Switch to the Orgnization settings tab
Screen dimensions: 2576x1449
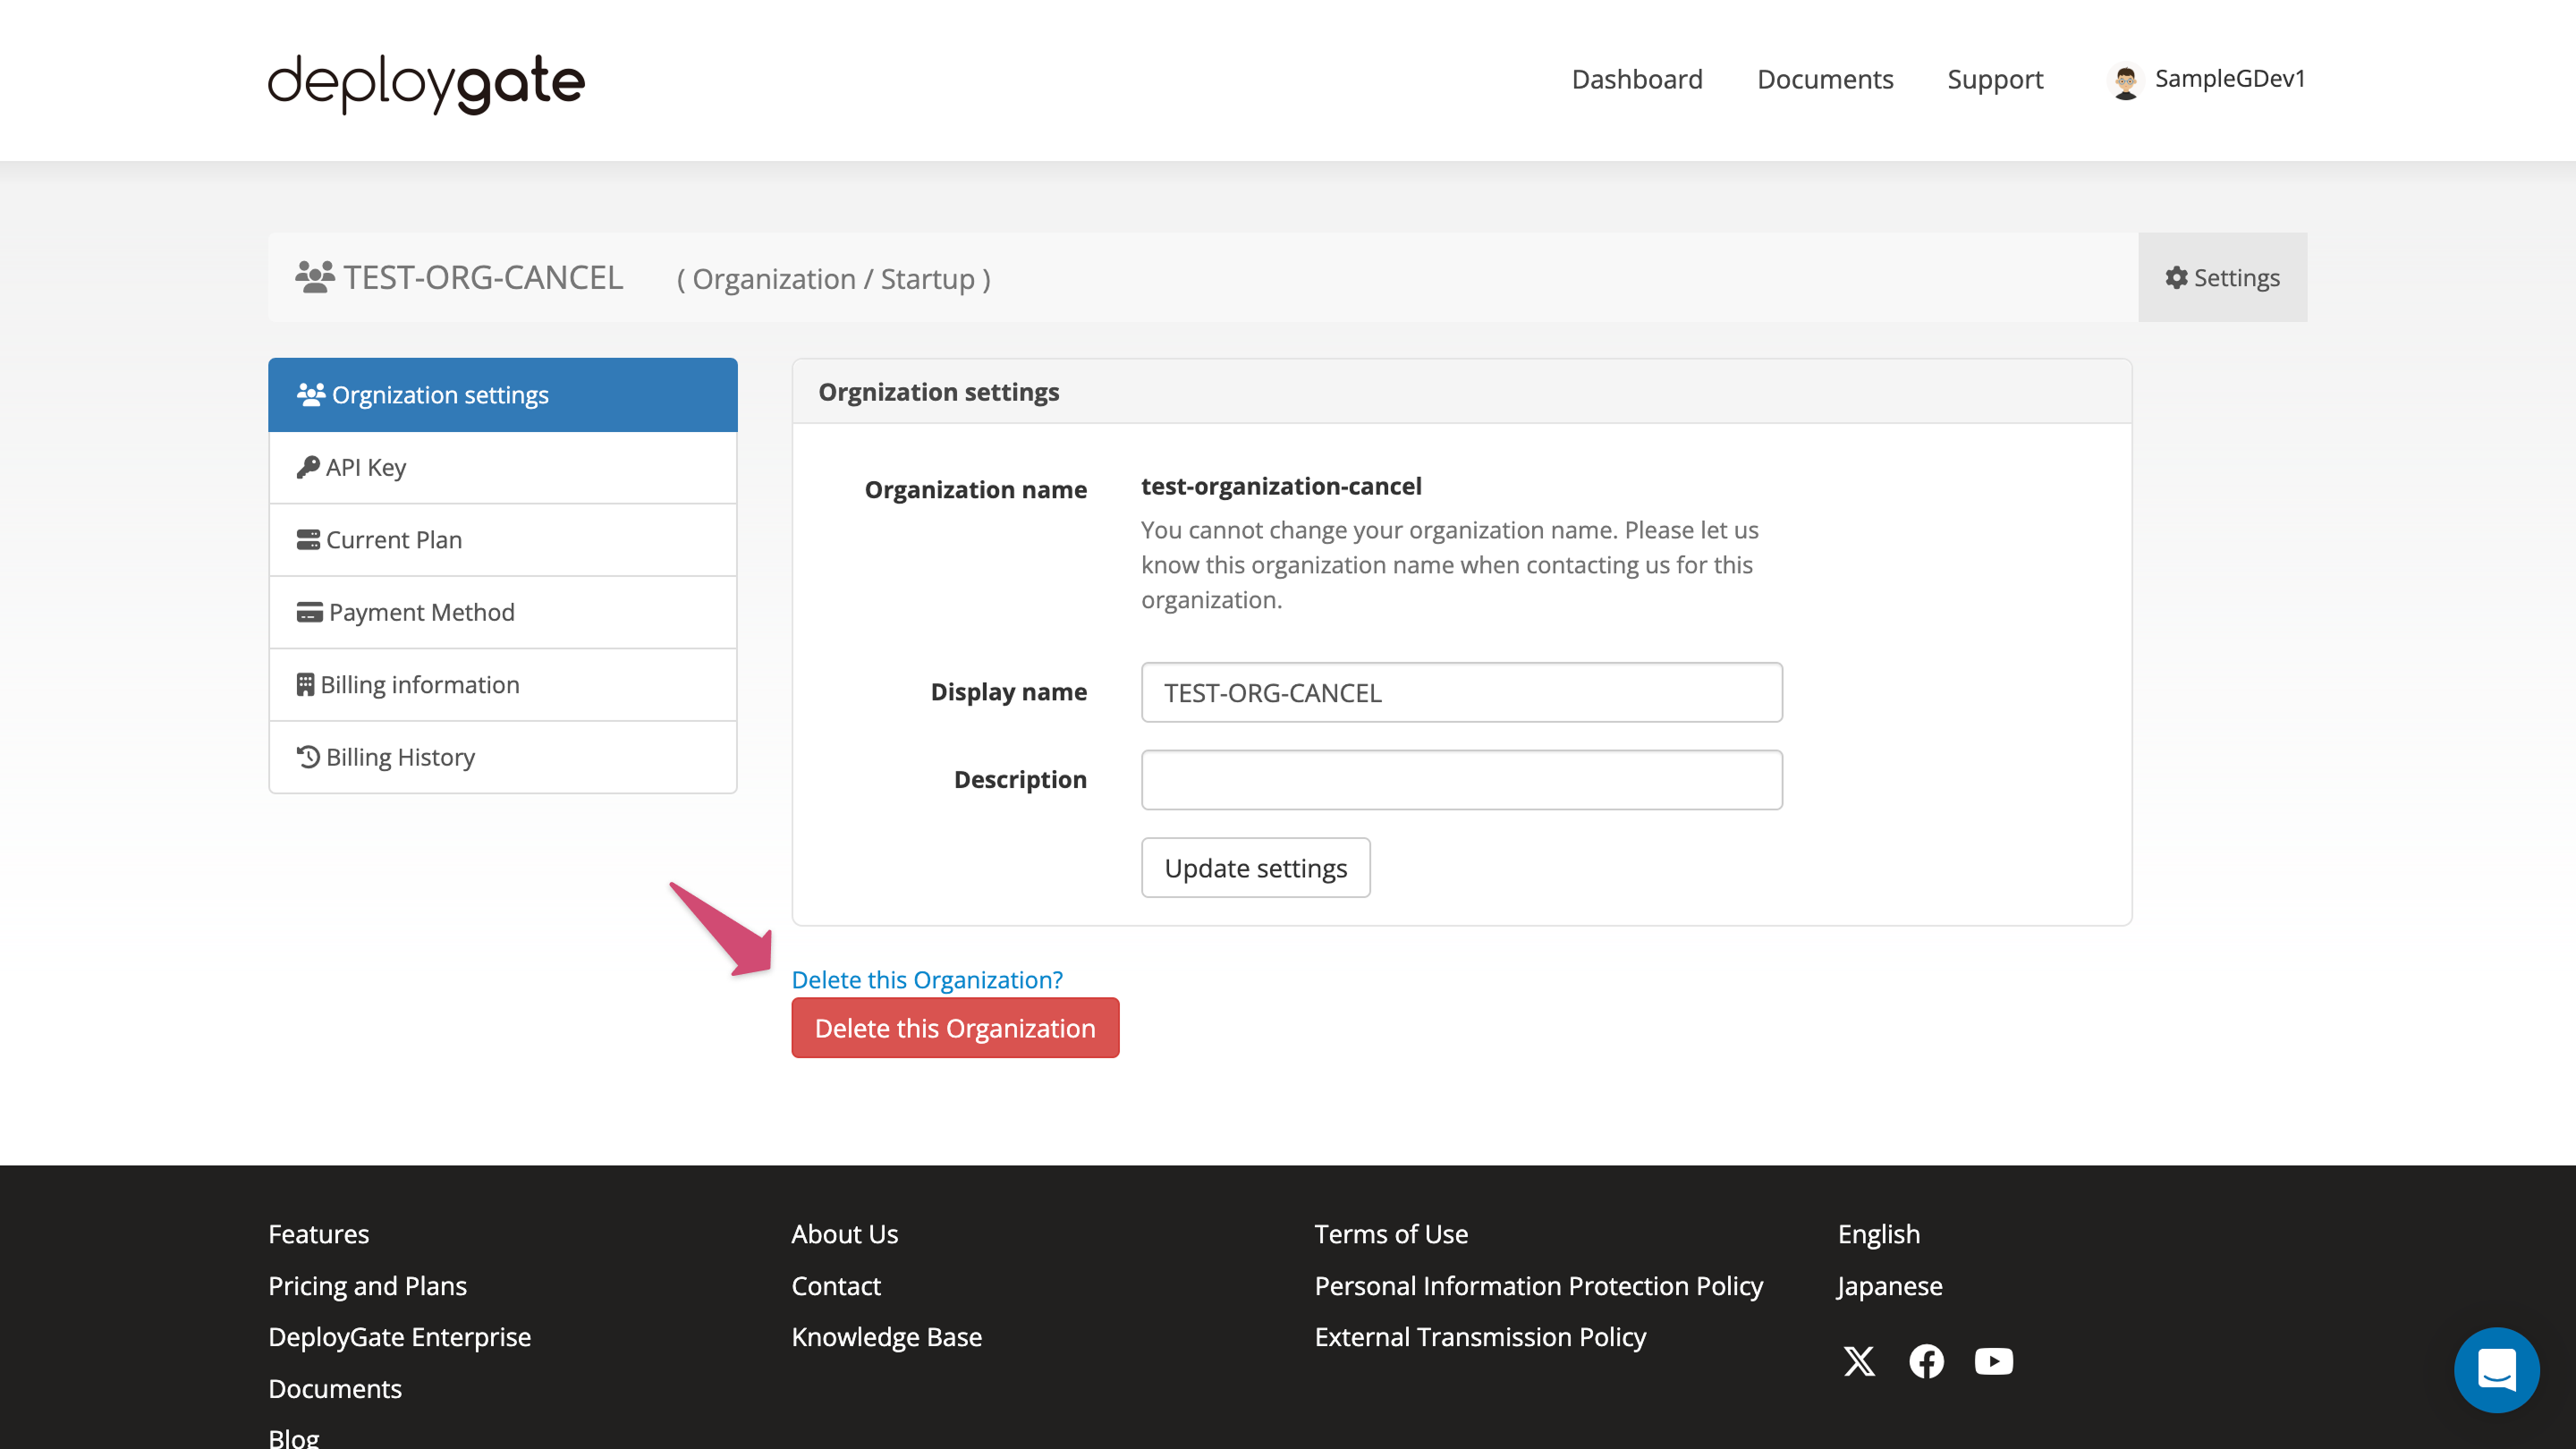coord(440,394)
